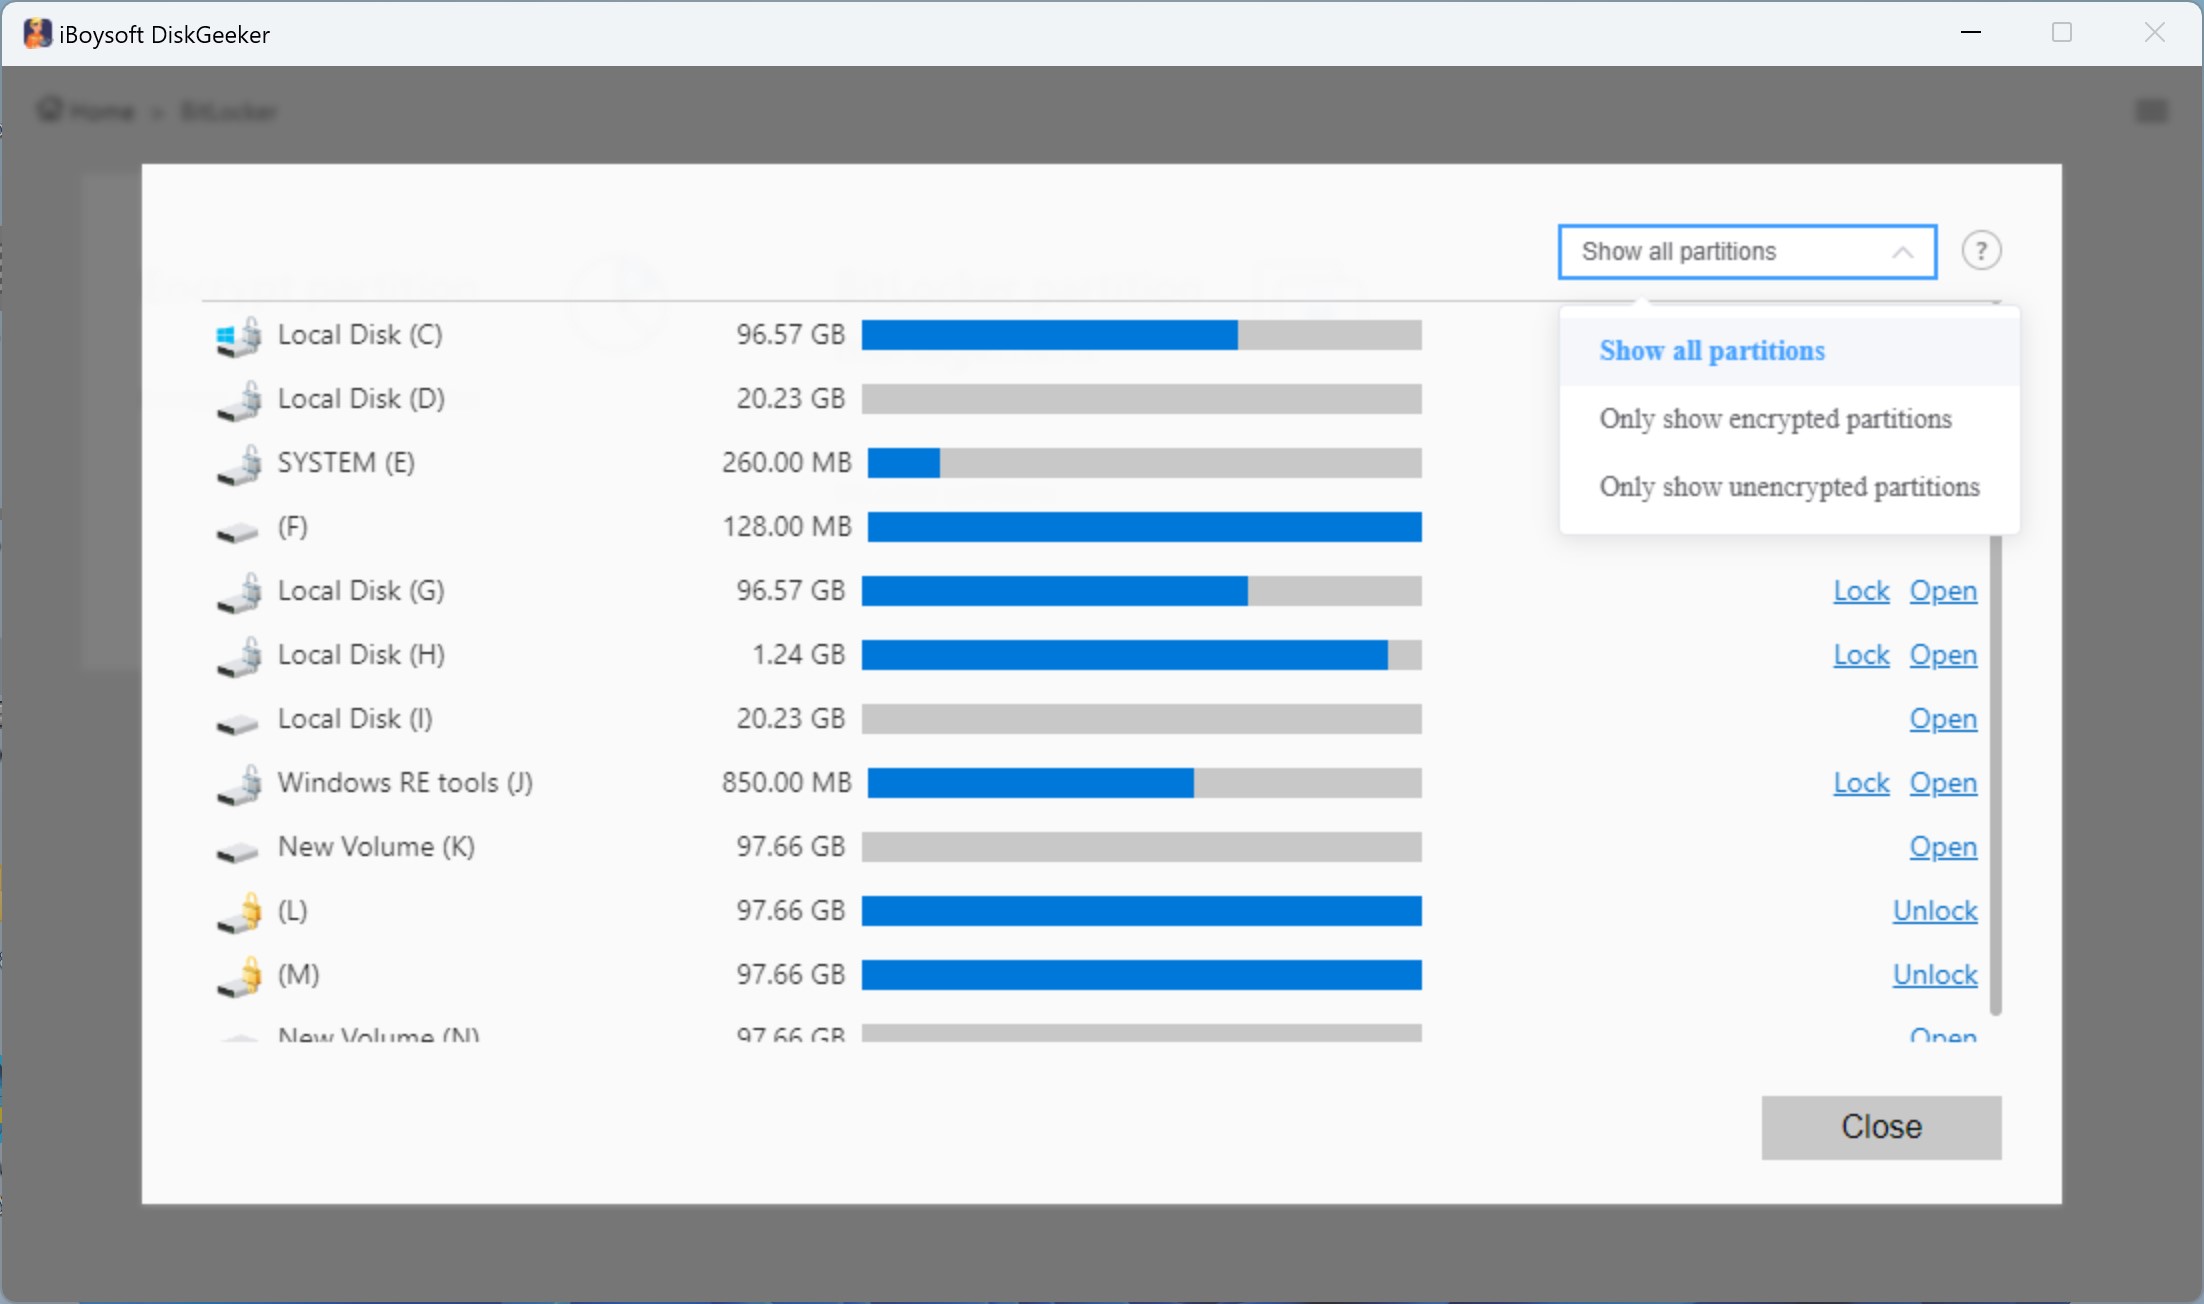Click the BitLocker breadcrumb item
The width and height of the screenshot is (2204, 1304).
(x=229, y=111)
